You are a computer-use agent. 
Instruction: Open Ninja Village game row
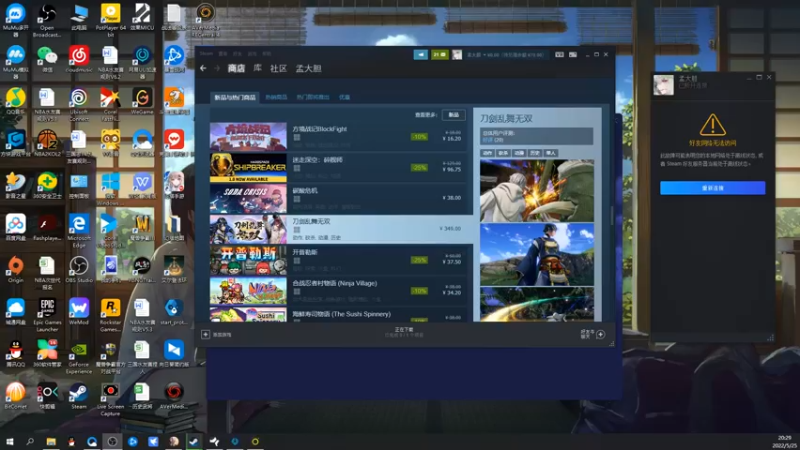pyautogui.click(x=338, y=290)
